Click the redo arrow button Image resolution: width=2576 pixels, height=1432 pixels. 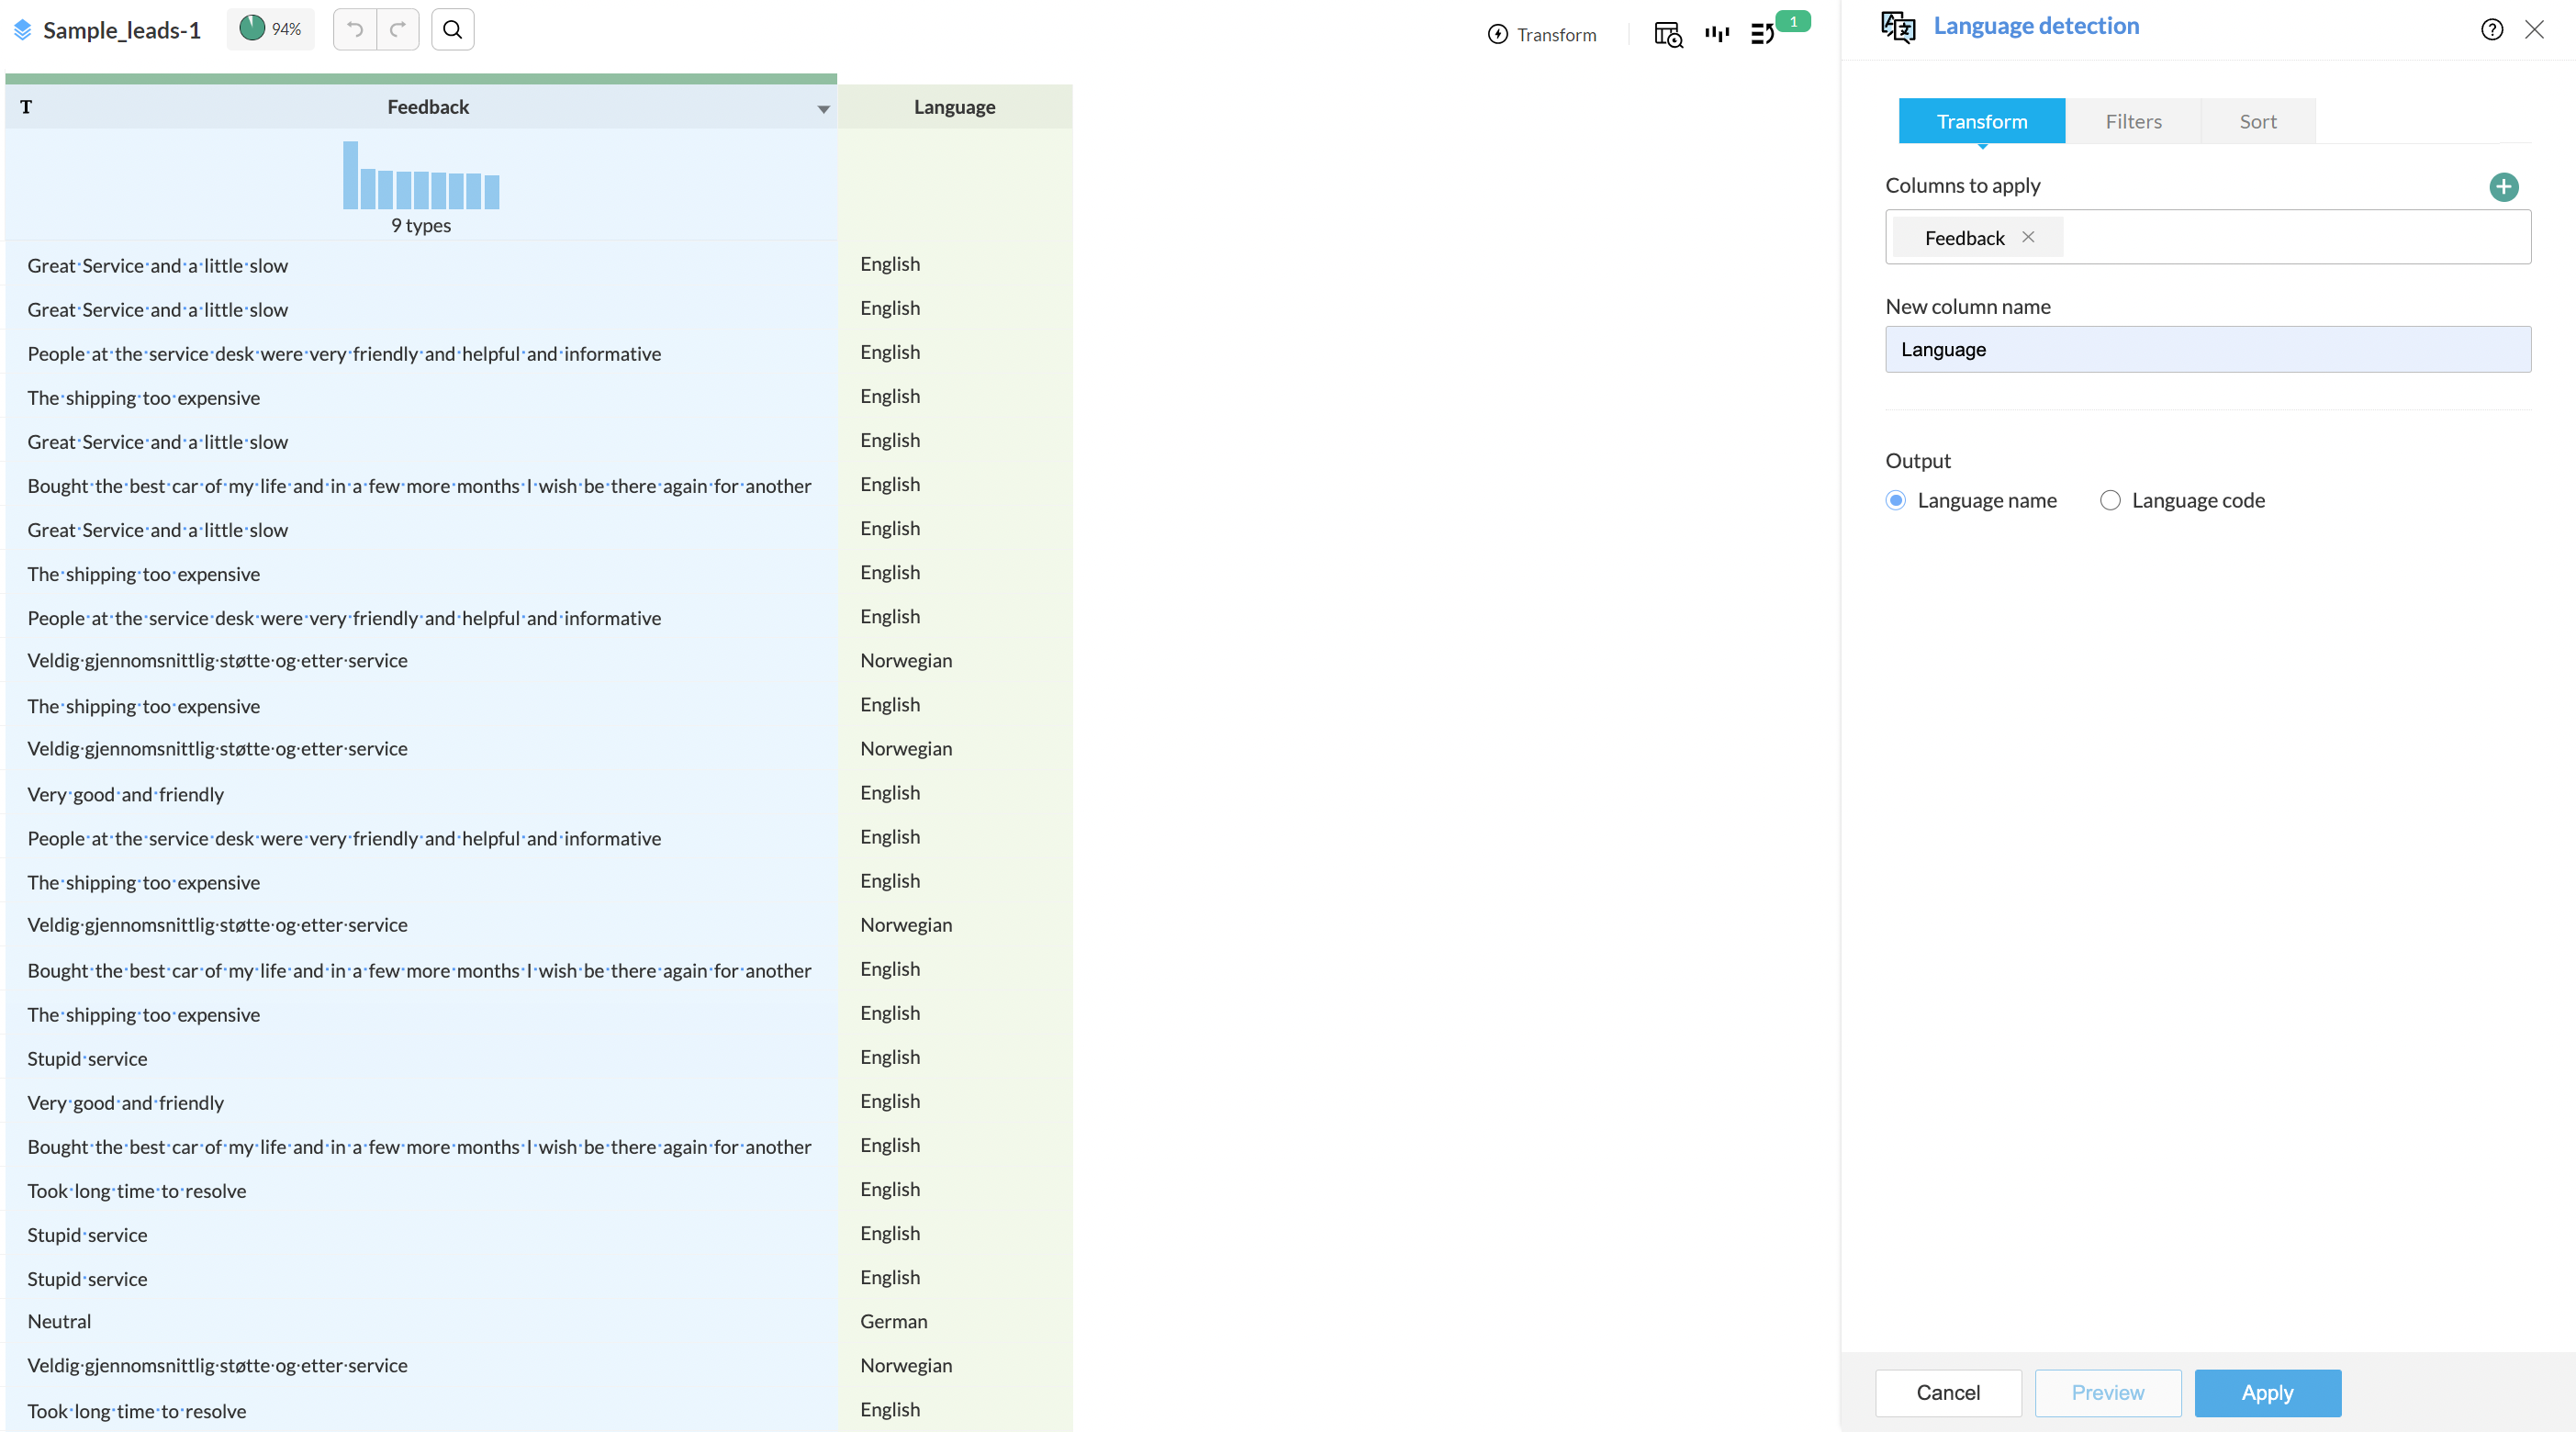pos(398,30)
